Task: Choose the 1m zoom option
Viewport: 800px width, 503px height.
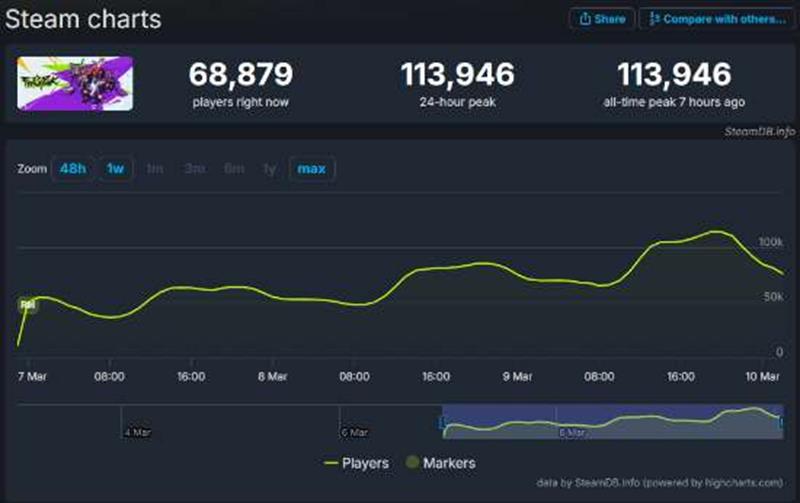Action: pyautogui.click(x=155, y=168)
